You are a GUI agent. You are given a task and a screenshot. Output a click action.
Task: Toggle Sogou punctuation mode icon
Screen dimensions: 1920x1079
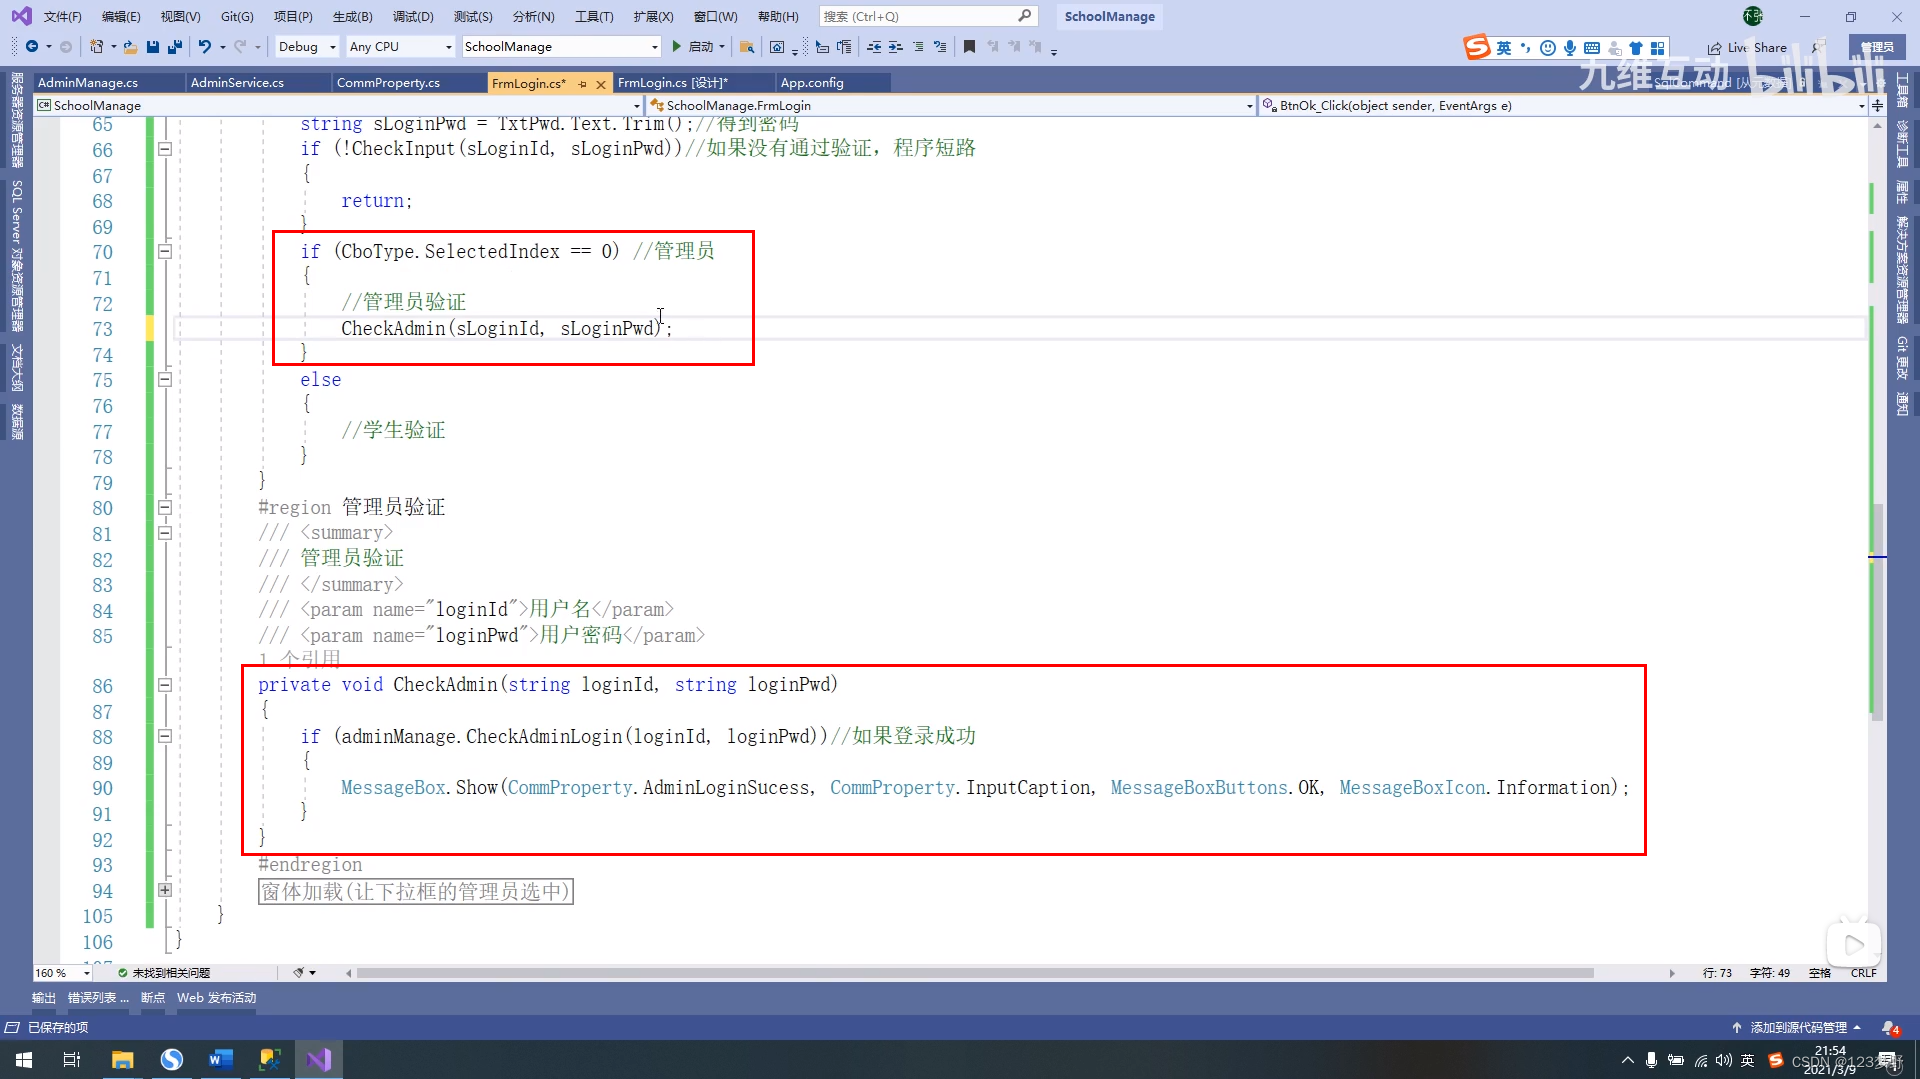coord(1526,48)
